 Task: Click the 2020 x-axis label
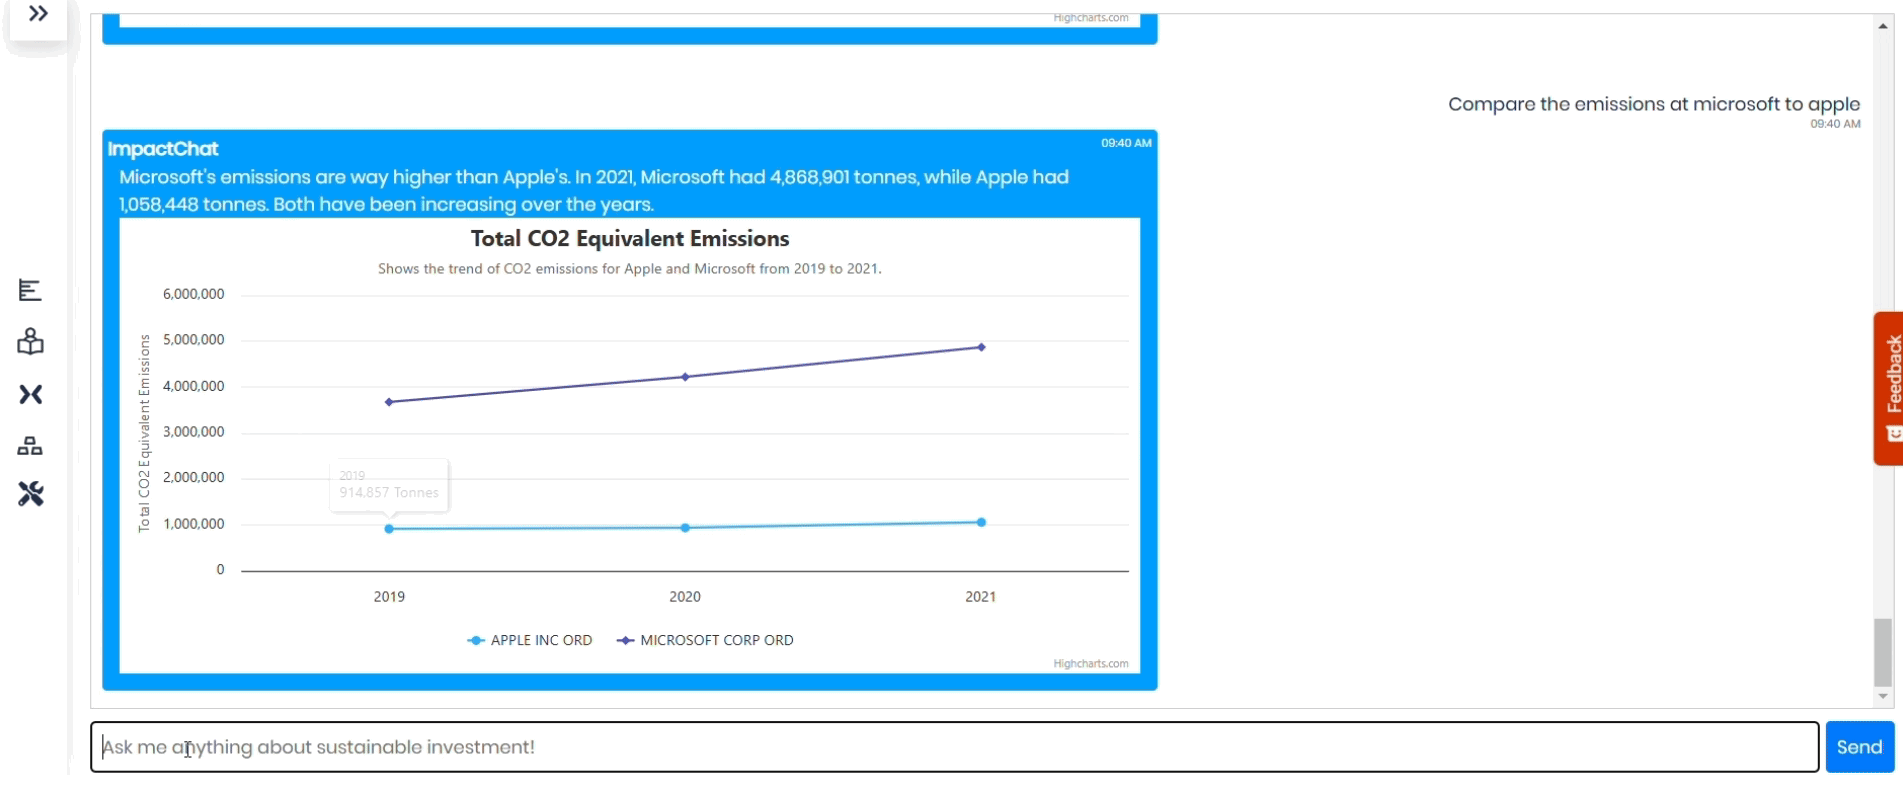point(685,597)
